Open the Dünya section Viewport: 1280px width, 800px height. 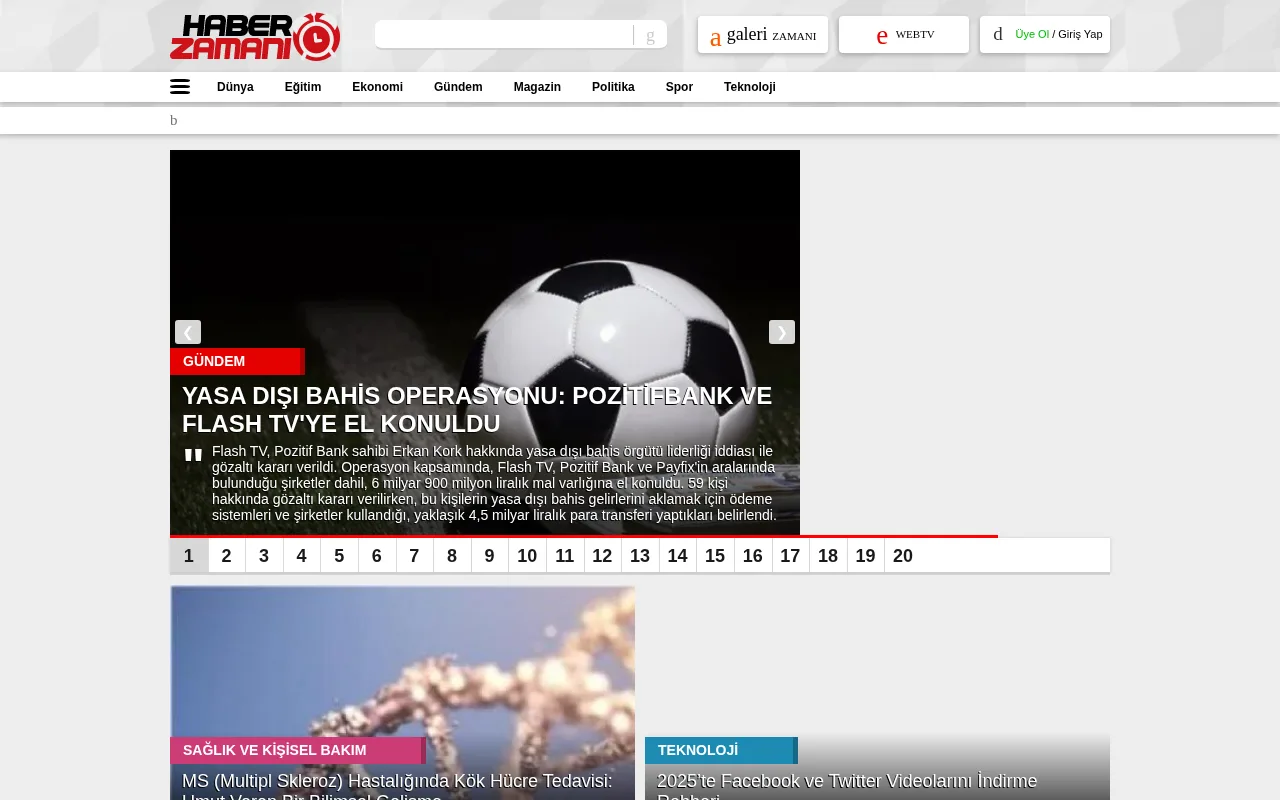pyautogui.click(x=235, y=87)
